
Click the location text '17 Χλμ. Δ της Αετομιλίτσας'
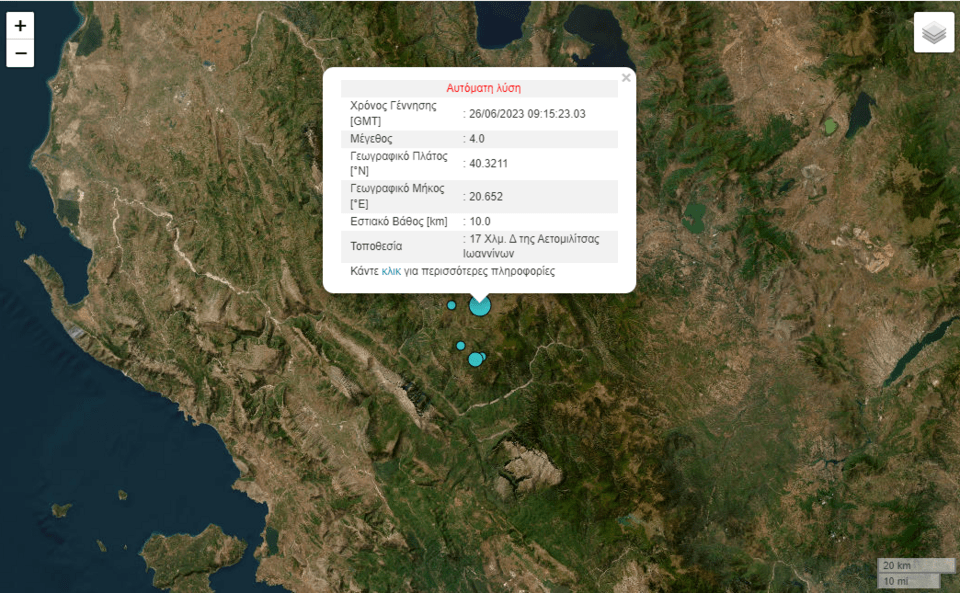coord(534,239)
